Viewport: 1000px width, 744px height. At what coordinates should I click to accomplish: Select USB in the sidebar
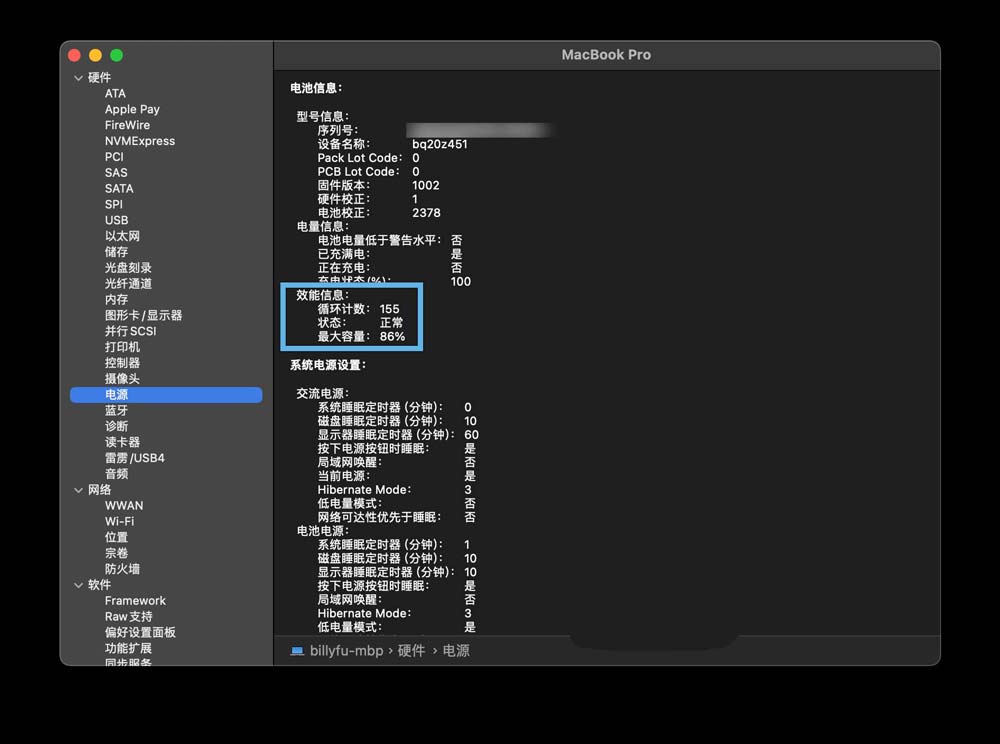click(117, 220)
